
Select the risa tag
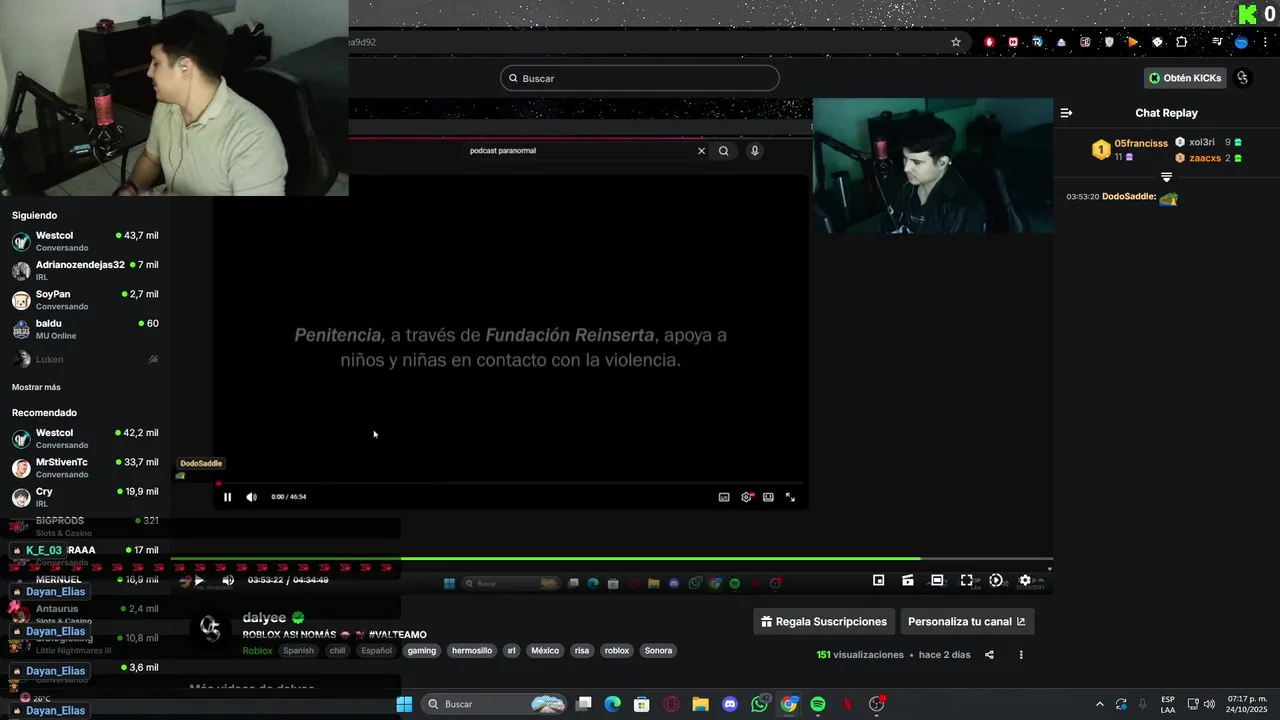click(582, 651)
